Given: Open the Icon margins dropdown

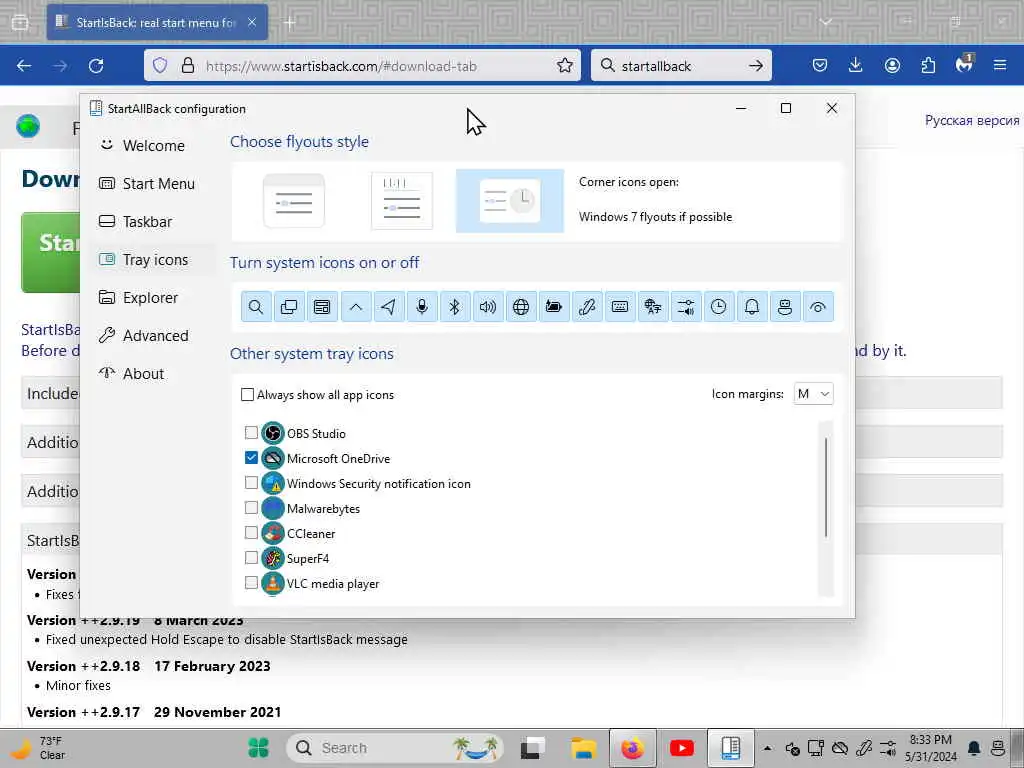Looking at the screenshot, I should pos(813,394).
